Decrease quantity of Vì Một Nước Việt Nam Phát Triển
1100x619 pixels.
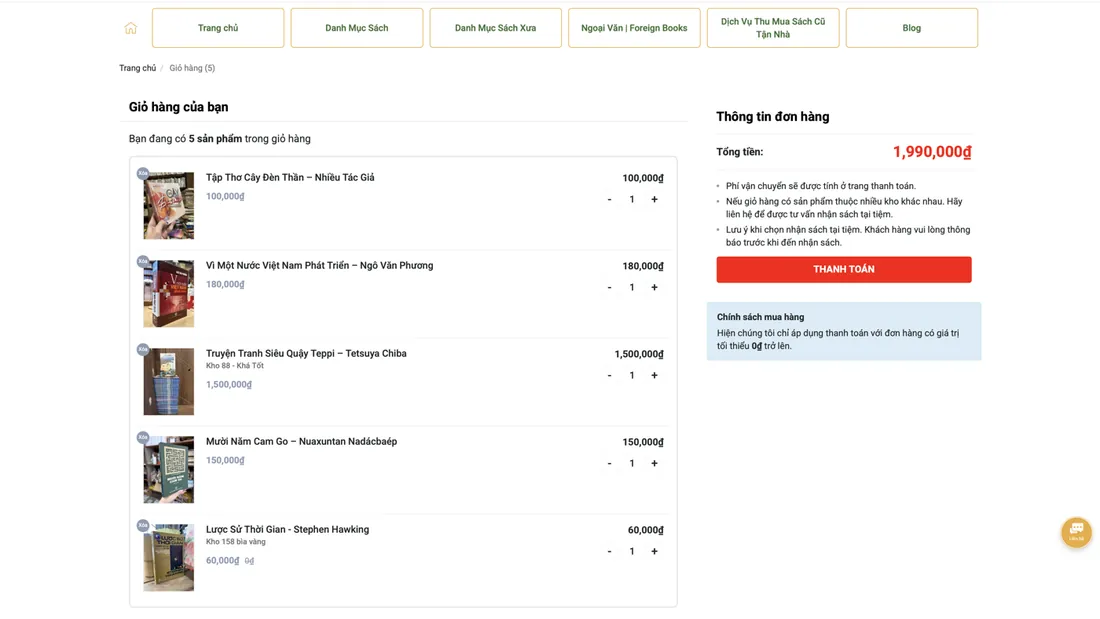pyautogui.click(x=609, y=287)
